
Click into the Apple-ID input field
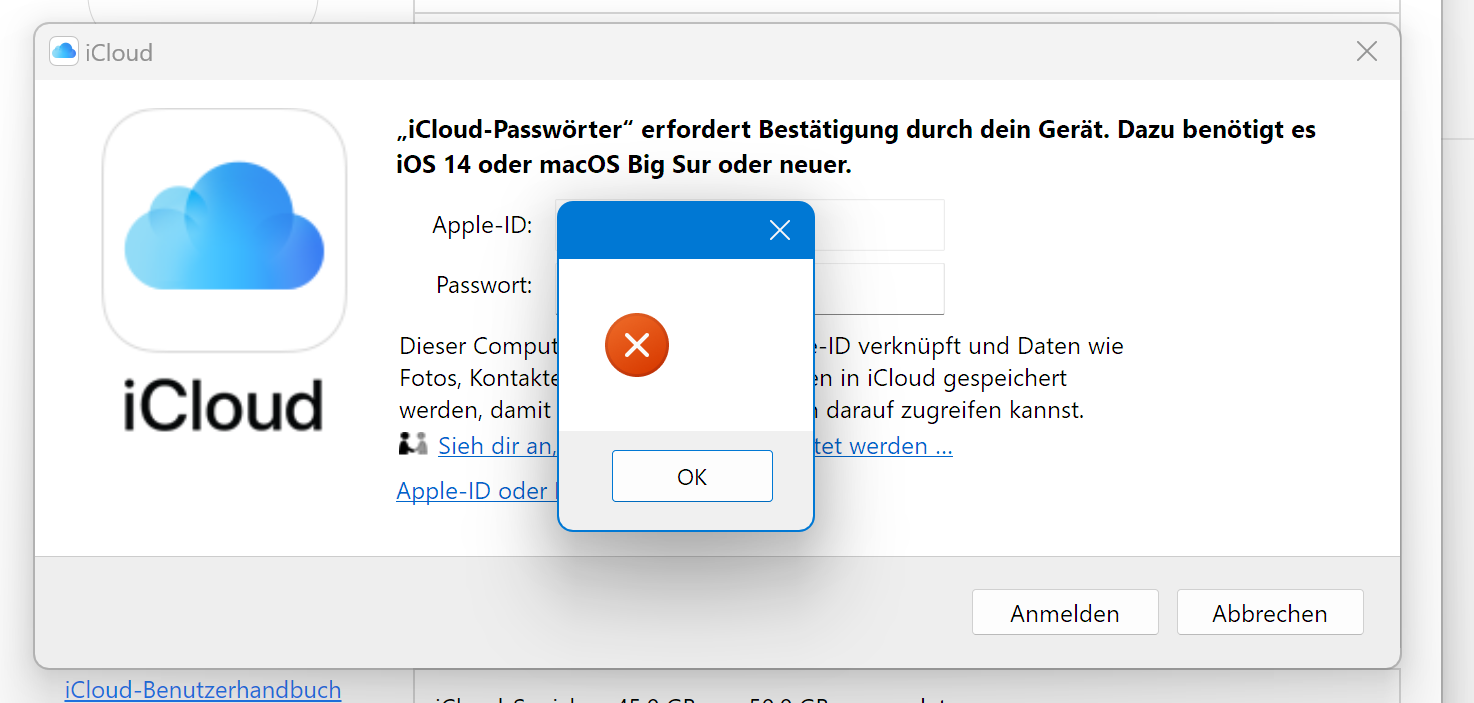(878, 225)
